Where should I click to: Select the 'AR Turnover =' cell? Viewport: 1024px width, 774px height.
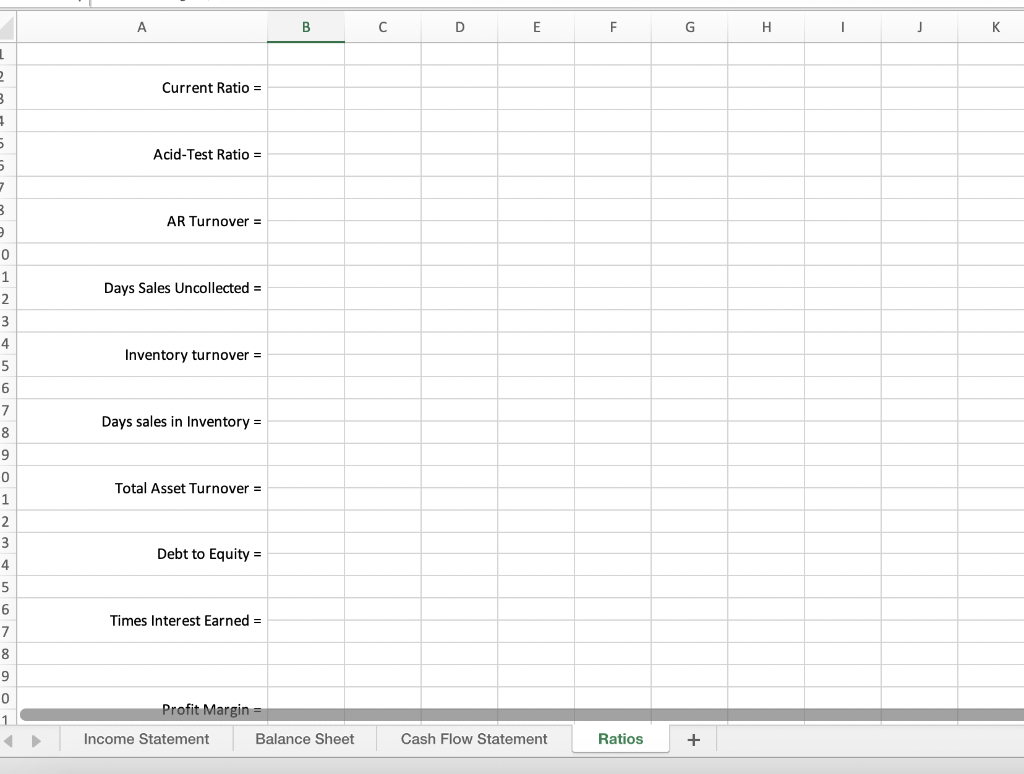click(x=142, y=221)
